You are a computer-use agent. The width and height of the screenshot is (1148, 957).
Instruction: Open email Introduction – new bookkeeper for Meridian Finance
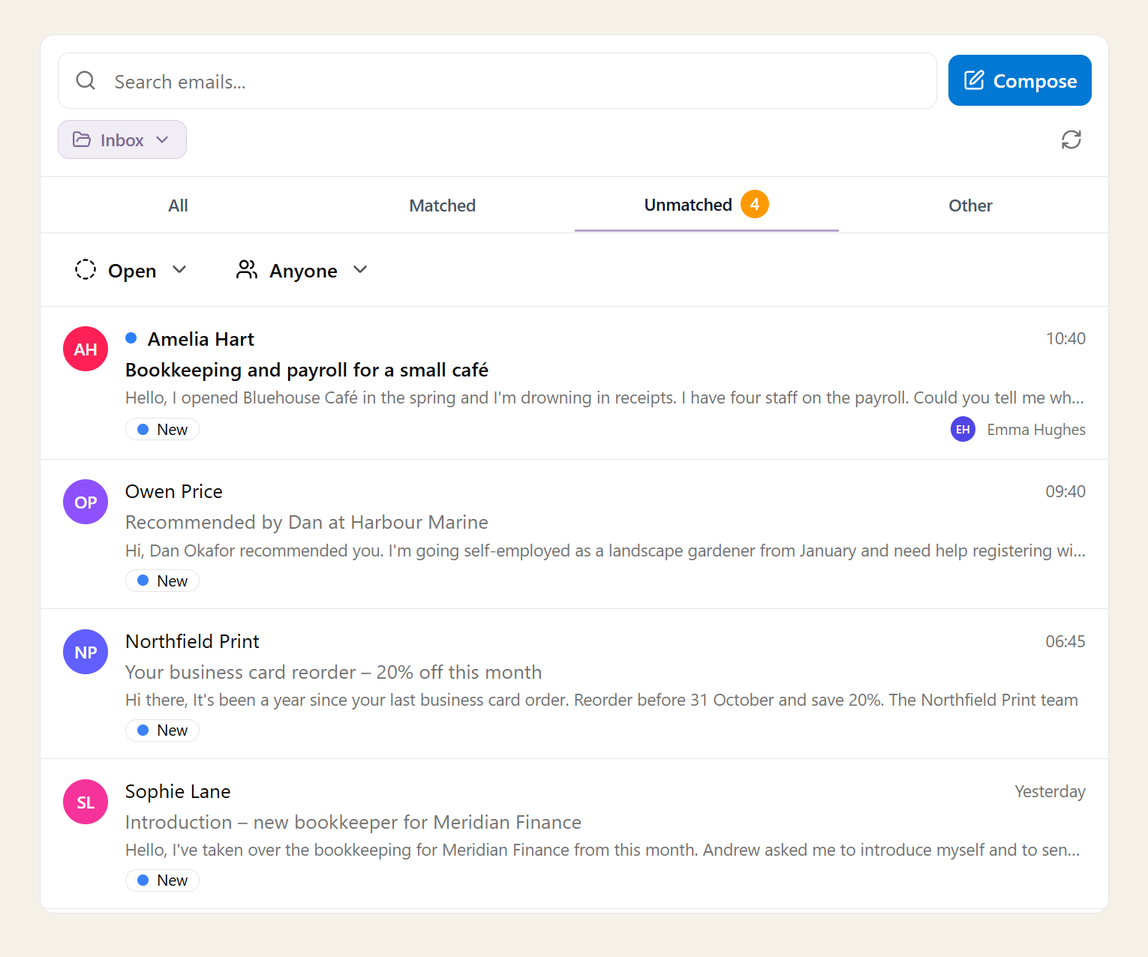tap(574, 834)
